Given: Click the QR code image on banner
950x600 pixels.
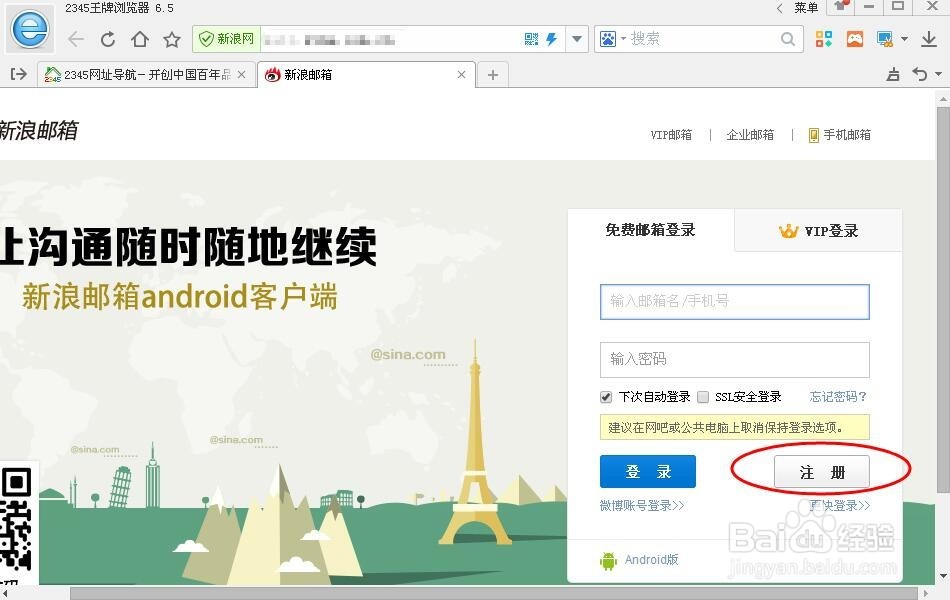Looking at the screenshot, I should 16,519.
